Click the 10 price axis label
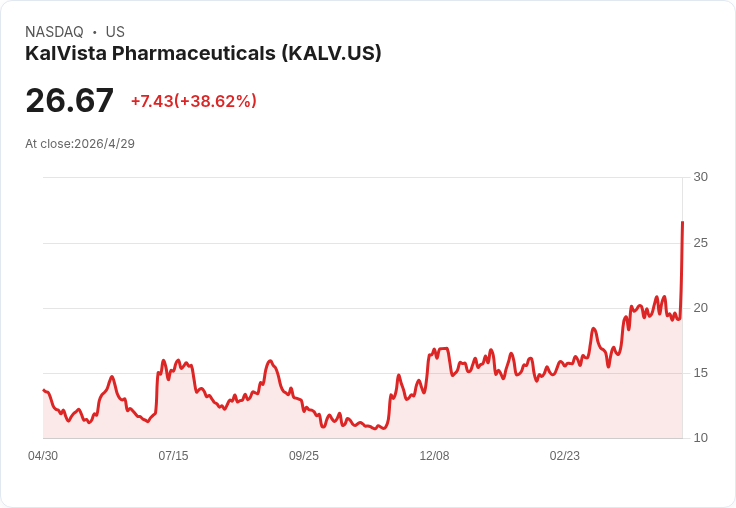Viewport: 736px width, 508px height. (x=700, y=438)
